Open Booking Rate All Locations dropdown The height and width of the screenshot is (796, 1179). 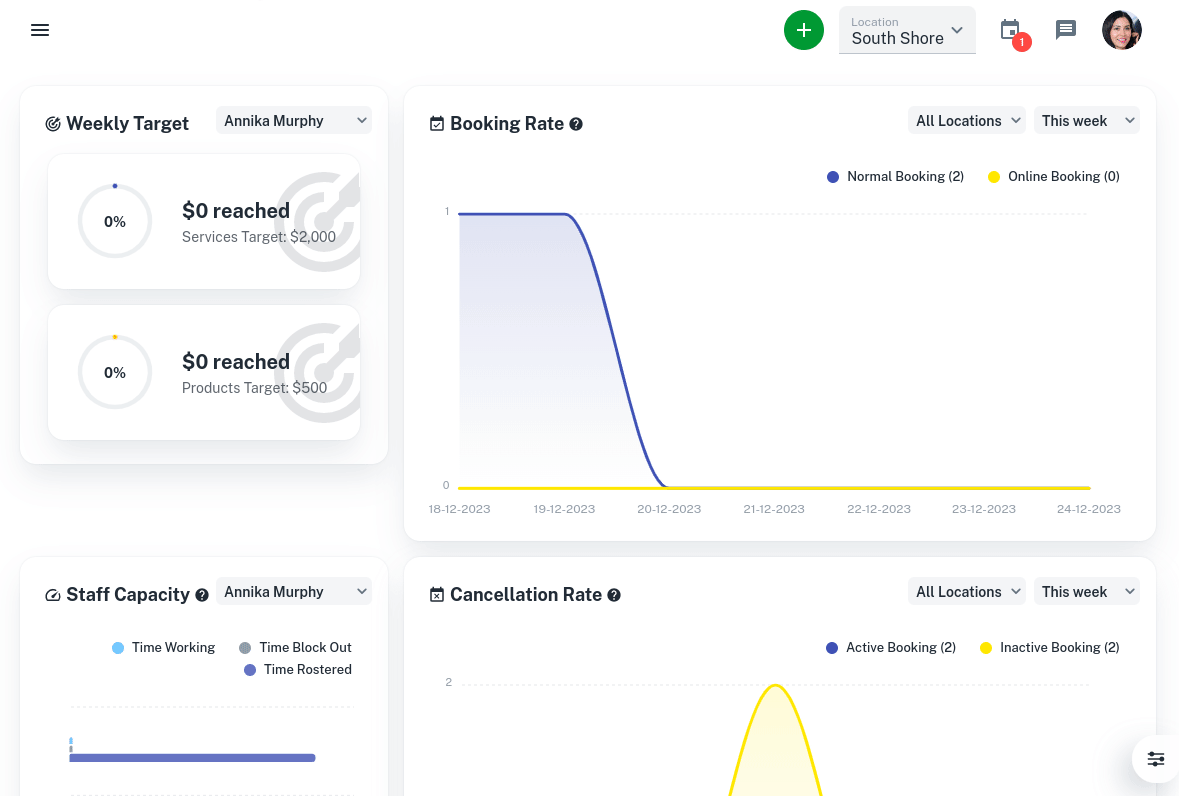(x=967, y=121)
